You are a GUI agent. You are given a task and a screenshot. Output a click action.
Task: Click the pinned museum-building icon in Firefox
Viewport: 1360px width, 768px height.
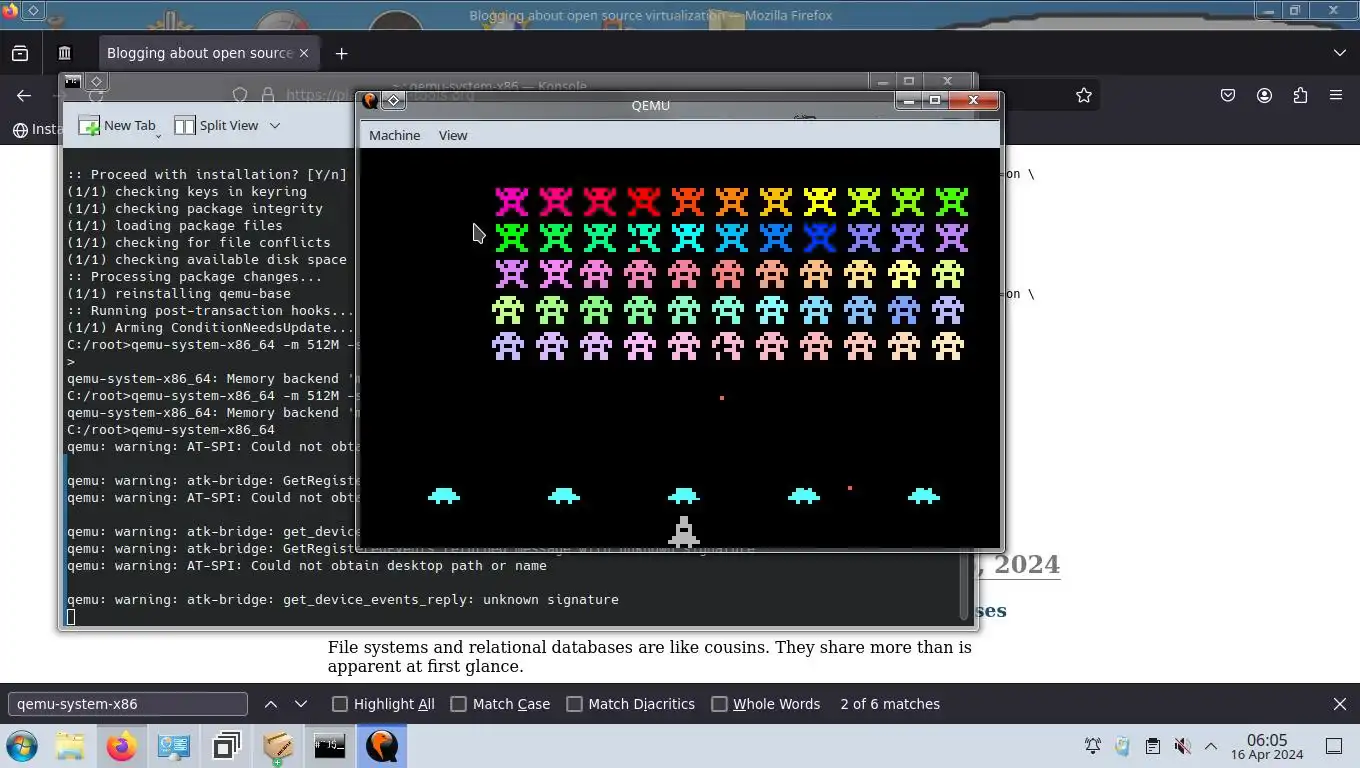pyautogui.click(x=65, y=53)
